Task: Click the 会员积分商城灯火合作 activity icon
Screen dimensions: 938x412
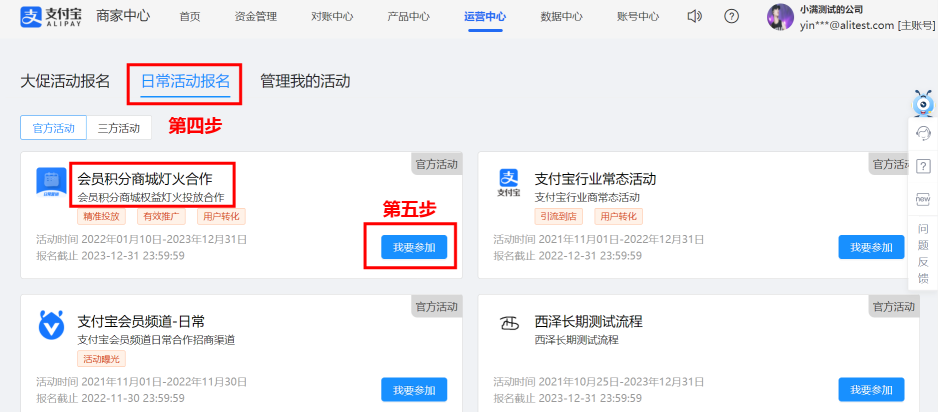Action: click(x=51, y=182)
